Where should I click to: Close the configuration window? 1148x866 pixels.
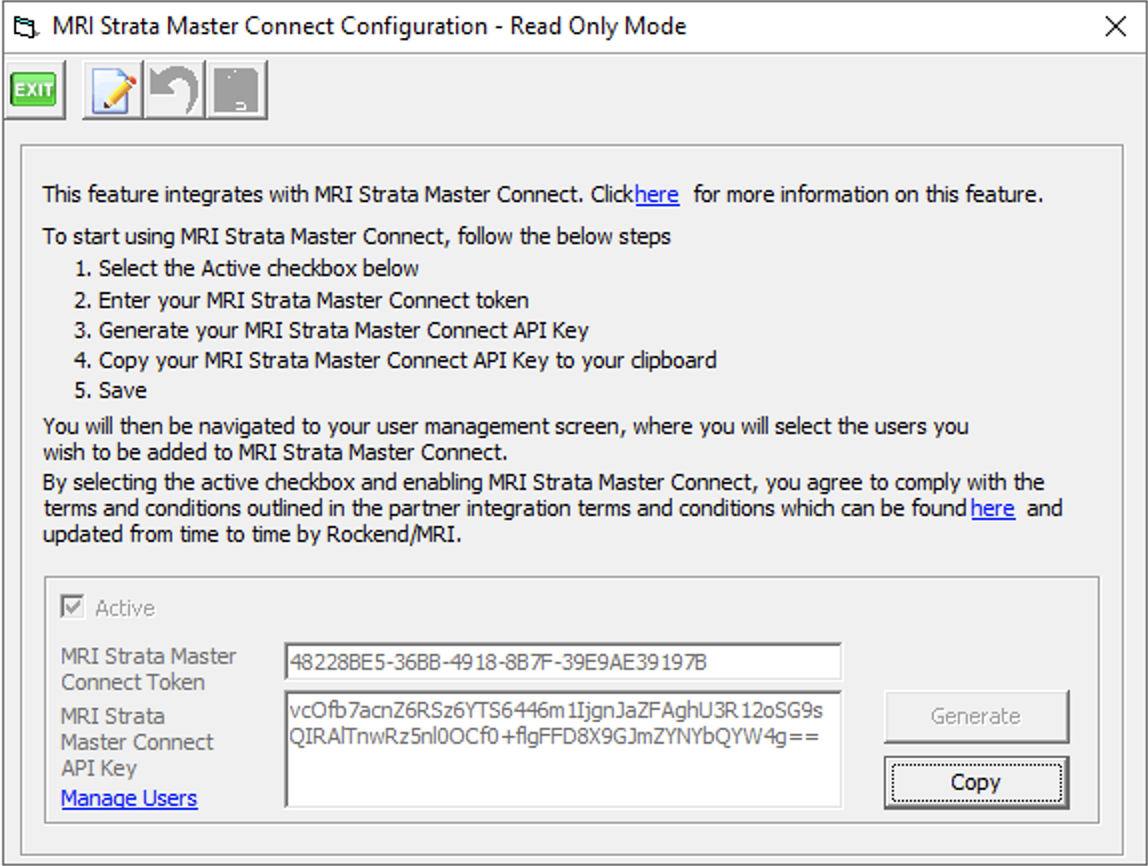coord(1115,27)
